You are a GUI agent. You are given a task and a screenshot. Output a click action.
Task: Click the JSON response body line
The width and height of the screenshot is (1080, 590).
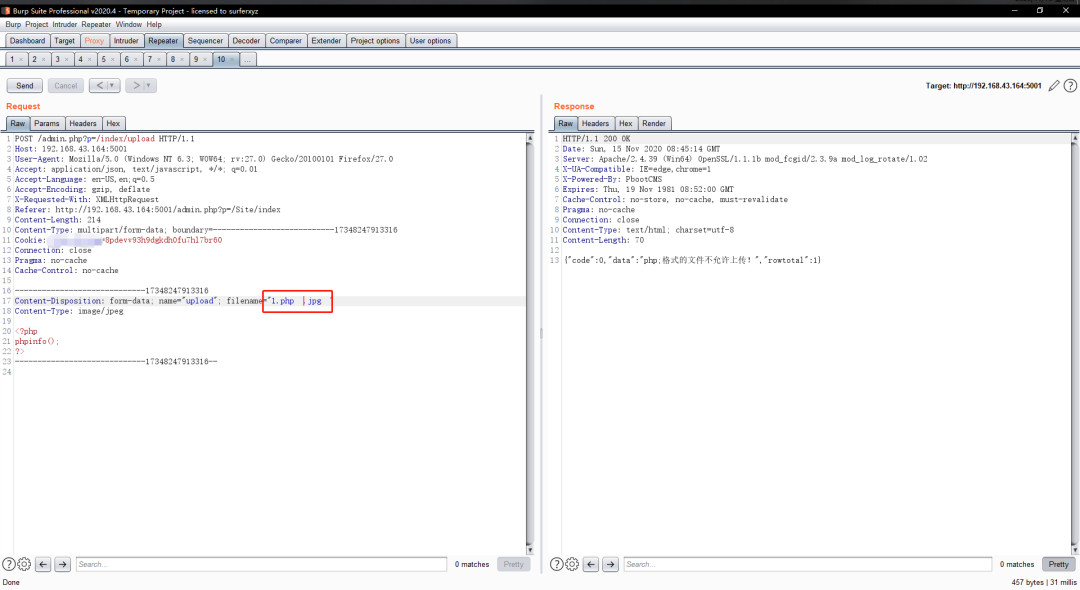click(692, 260)
